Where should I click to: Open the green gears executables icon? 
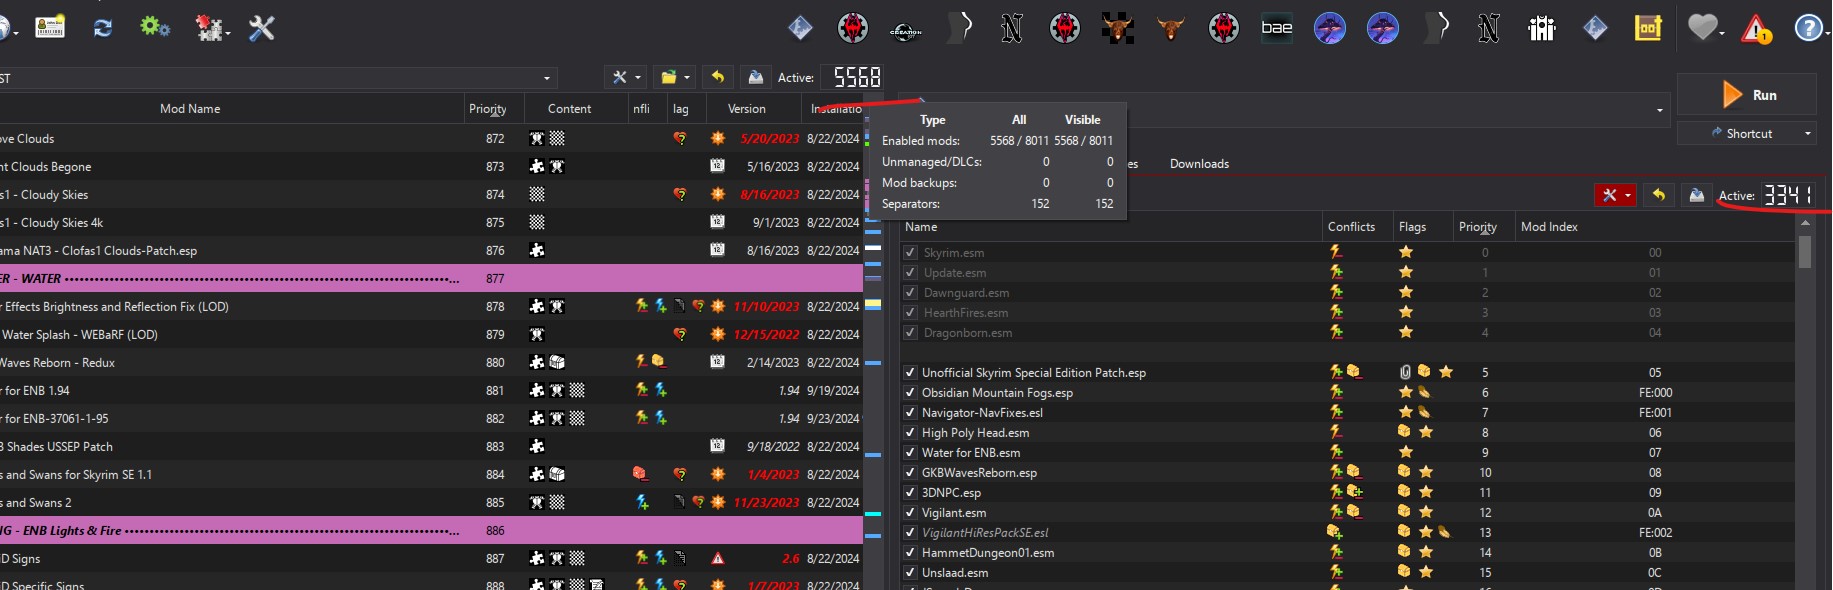(154, 27)
